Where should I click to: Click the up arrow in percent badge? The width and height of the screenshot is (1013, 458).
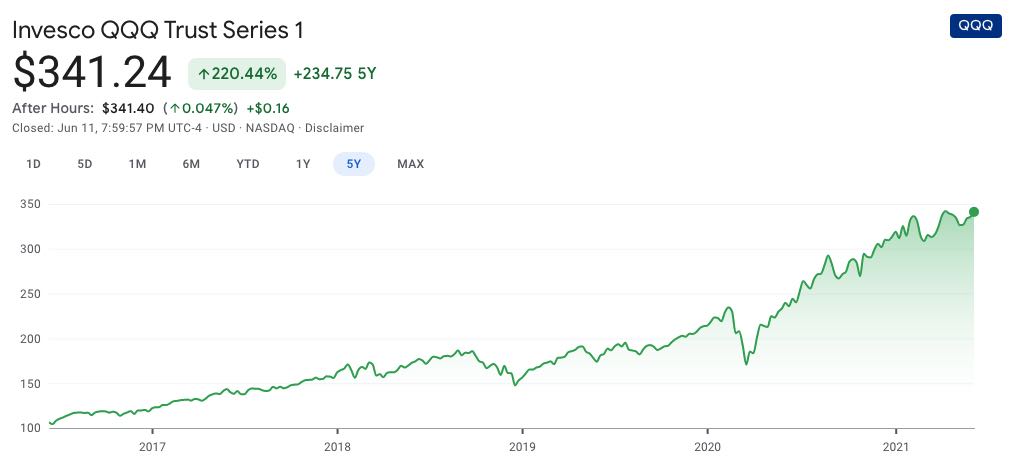[x=203, y=73]
